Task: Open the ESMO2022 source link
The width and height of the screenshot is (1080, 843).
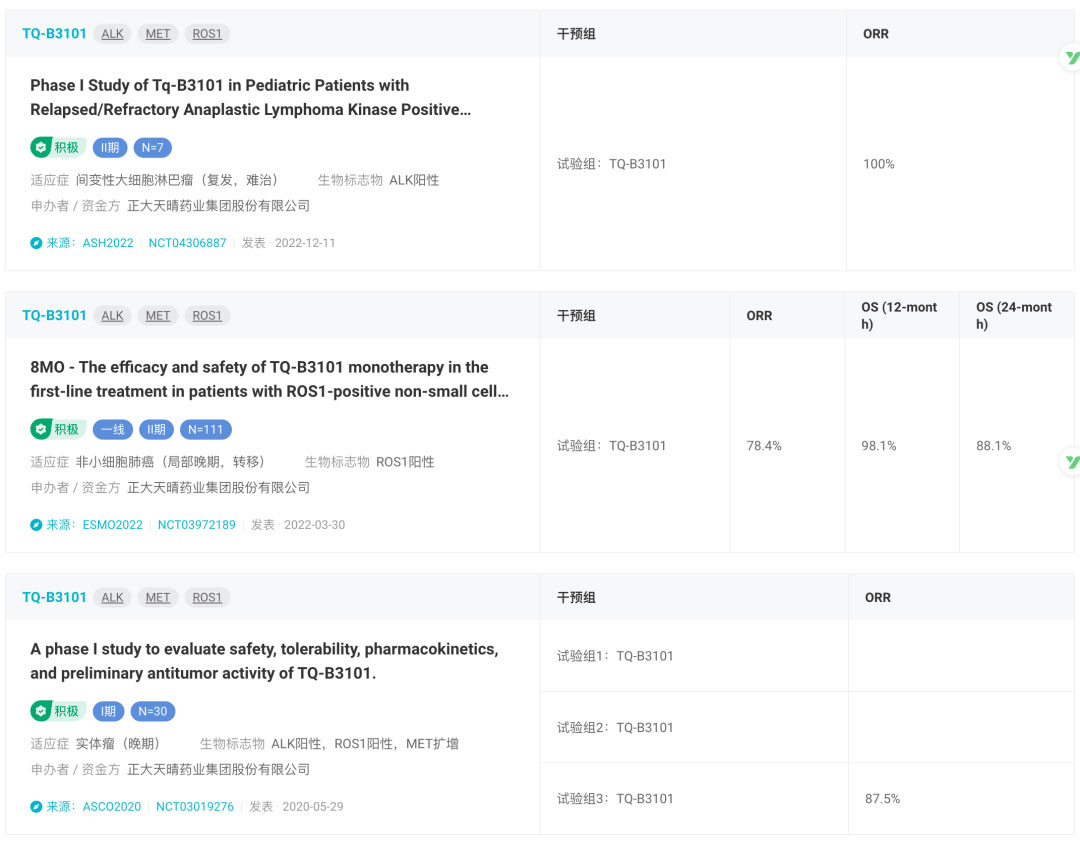Action: tap(112, 525)
